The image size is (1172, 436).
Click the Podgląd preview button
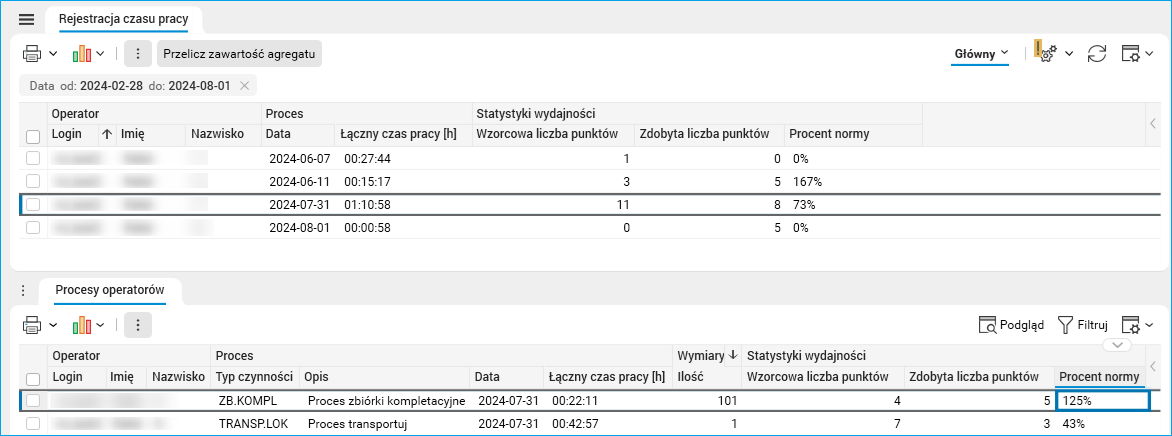click(x=1011, y=325)
